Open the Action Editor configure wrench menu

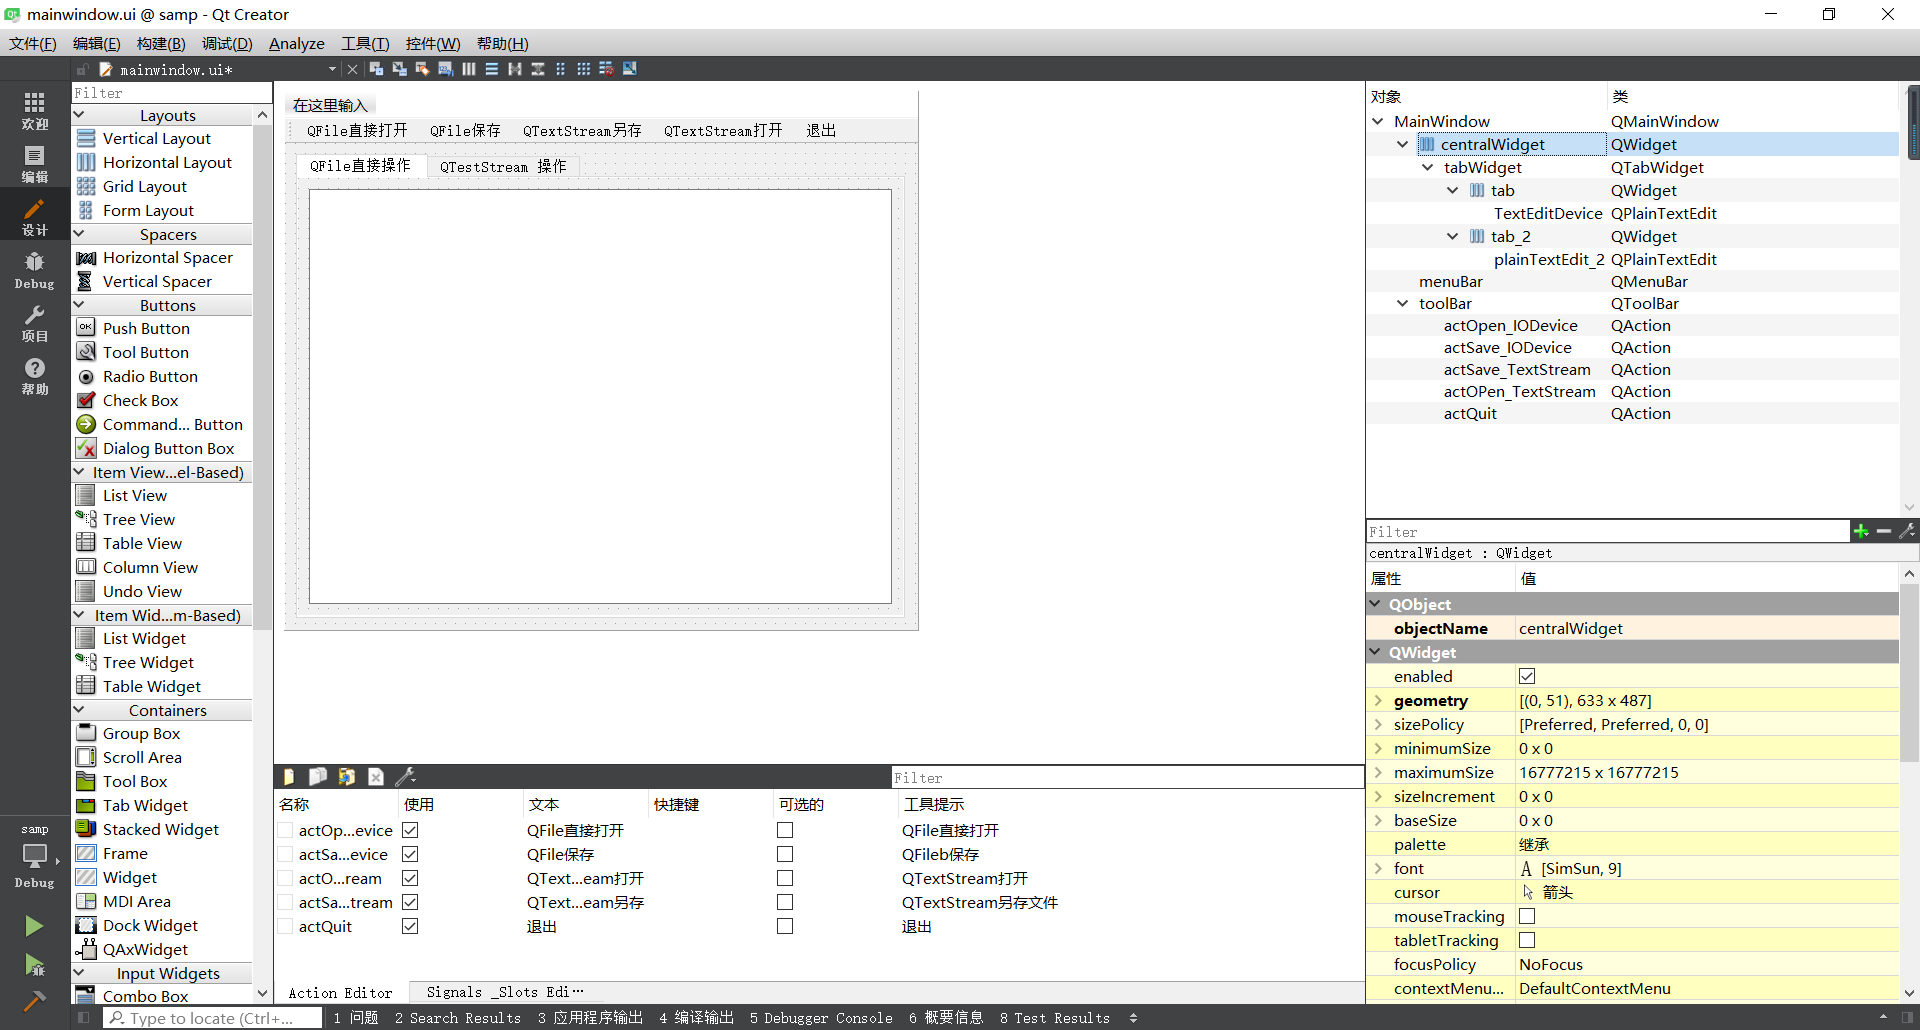coord(405,777)
